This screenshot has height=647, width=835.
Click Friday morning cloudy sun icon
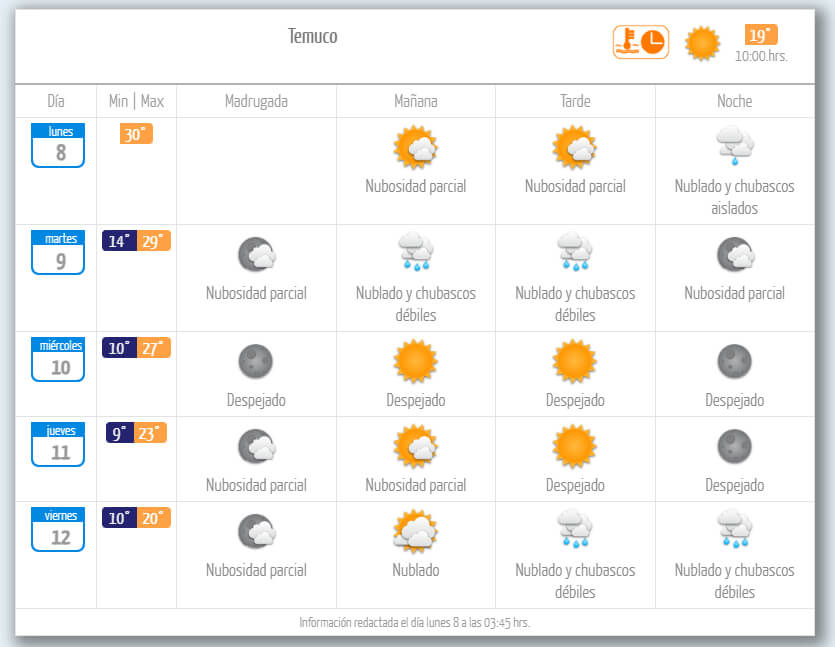(x=416, y=531)
